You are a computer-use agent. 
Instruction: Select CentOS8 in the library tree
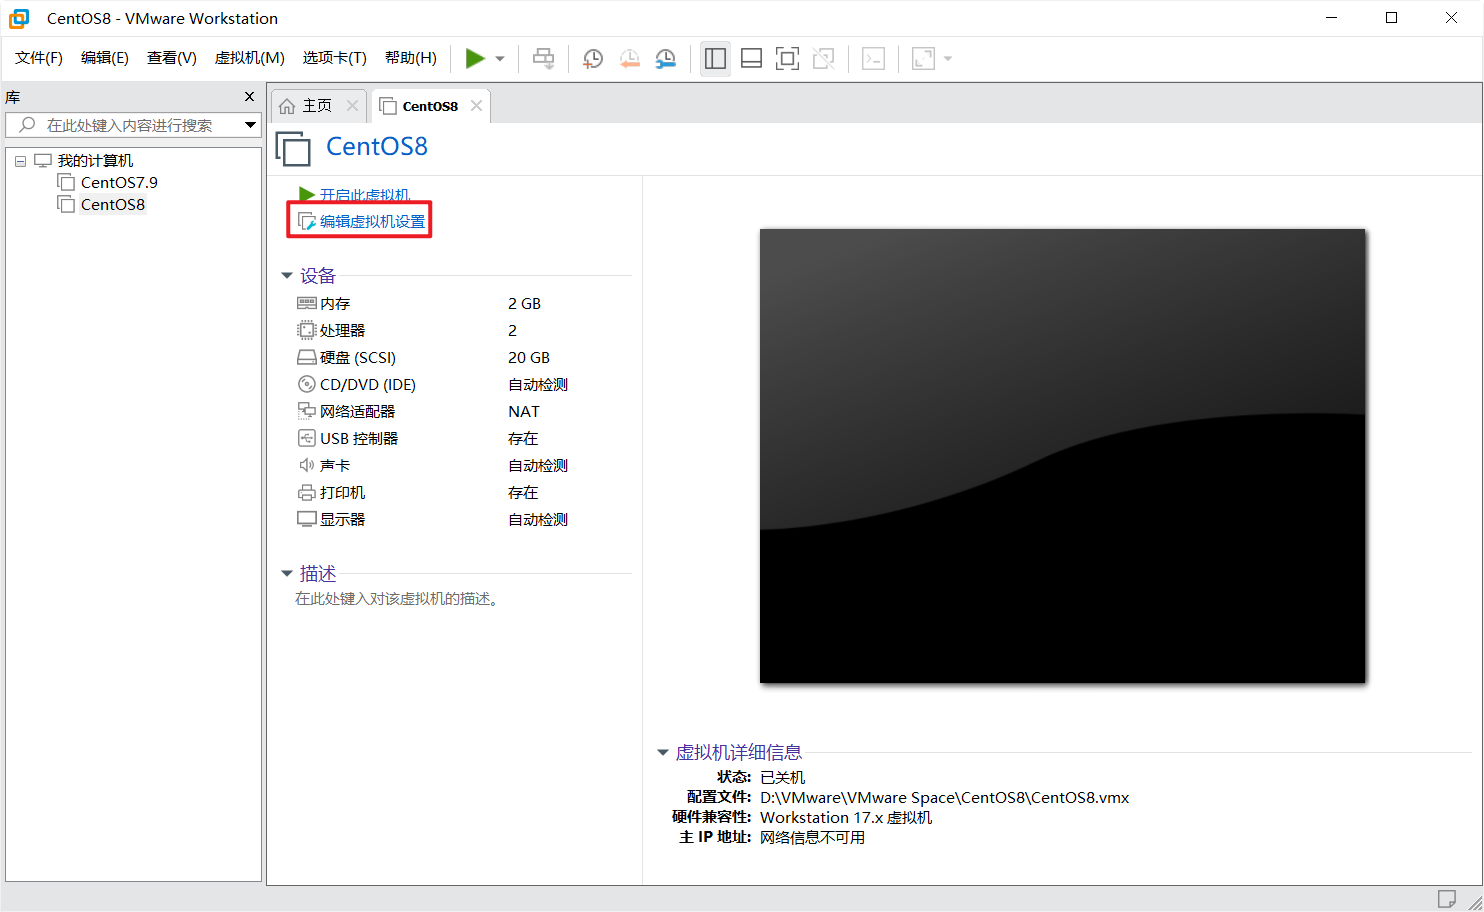coord(113,205)
